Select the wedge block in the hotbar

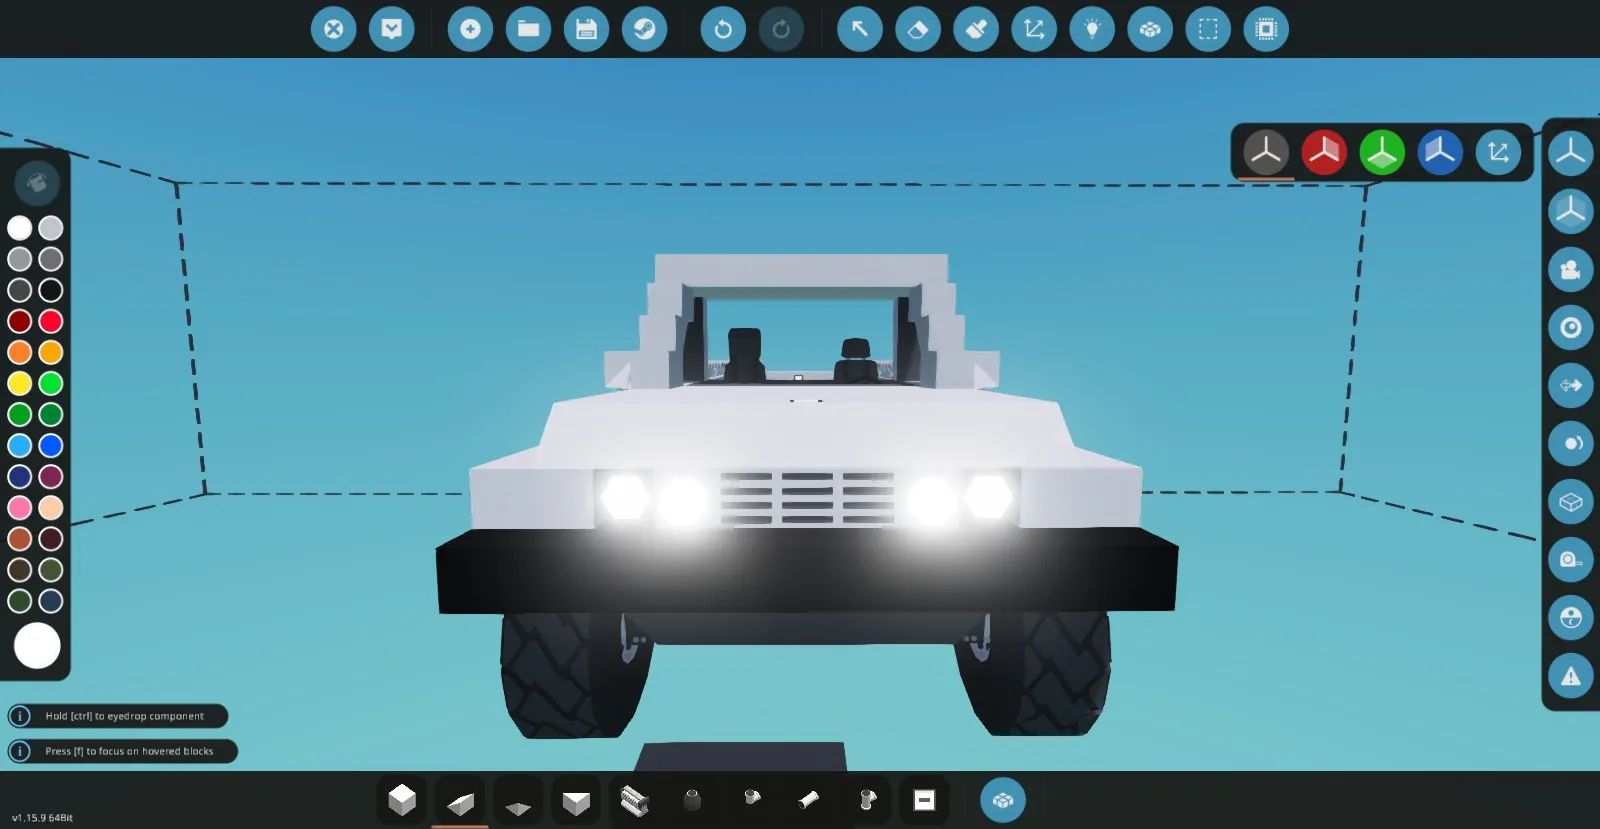(x=460, y=802)
